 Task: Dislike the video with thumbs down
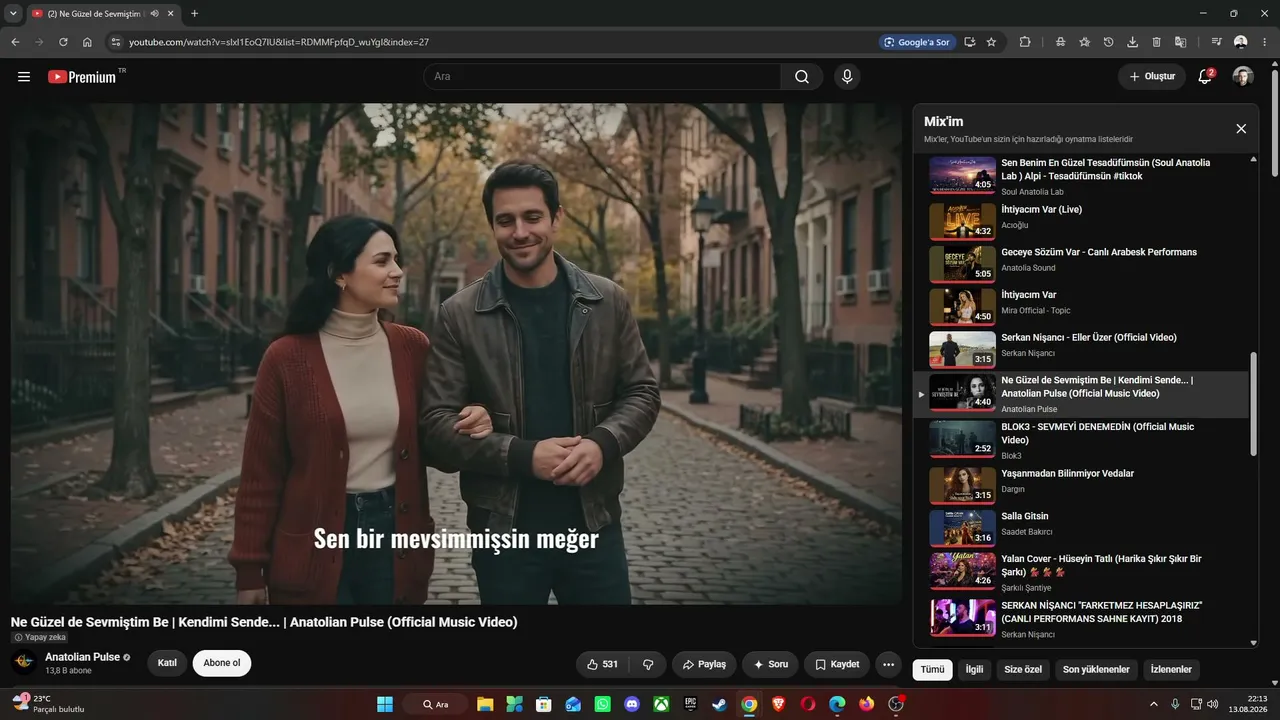[648, 664]
